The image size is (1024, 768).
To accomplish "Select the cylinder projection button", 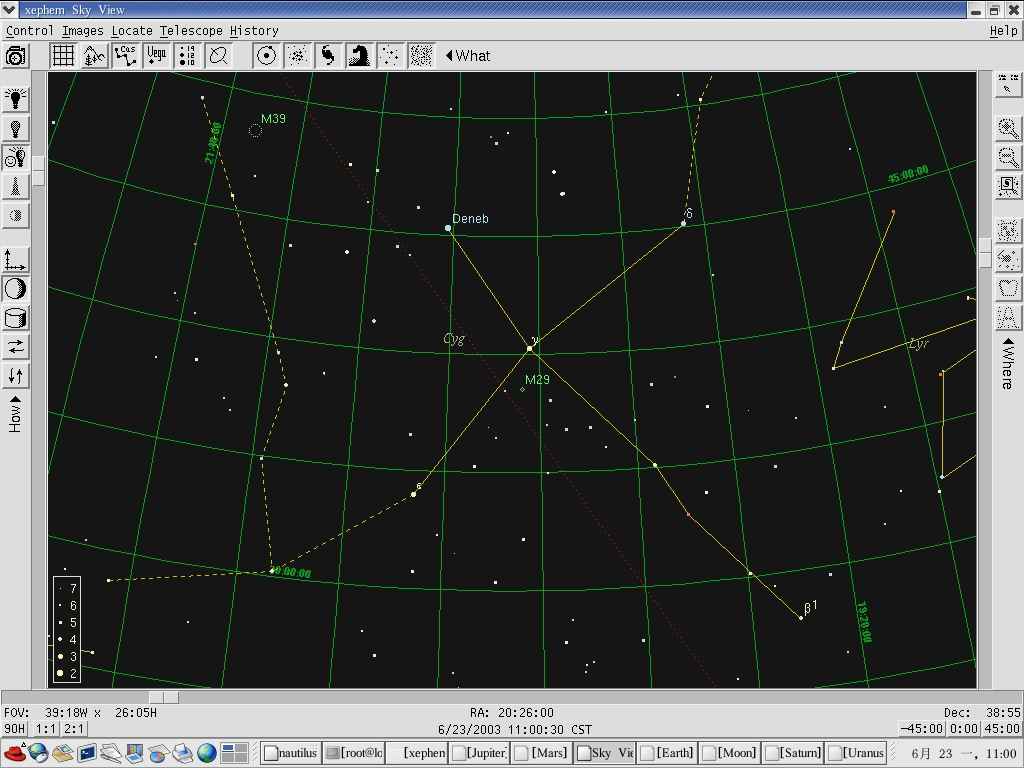I will 16,318.
